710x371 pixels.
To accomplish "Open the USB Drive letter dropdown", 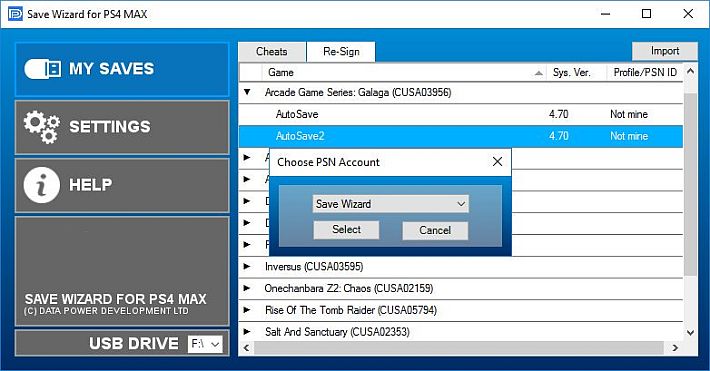I will (x=205, y=344).
